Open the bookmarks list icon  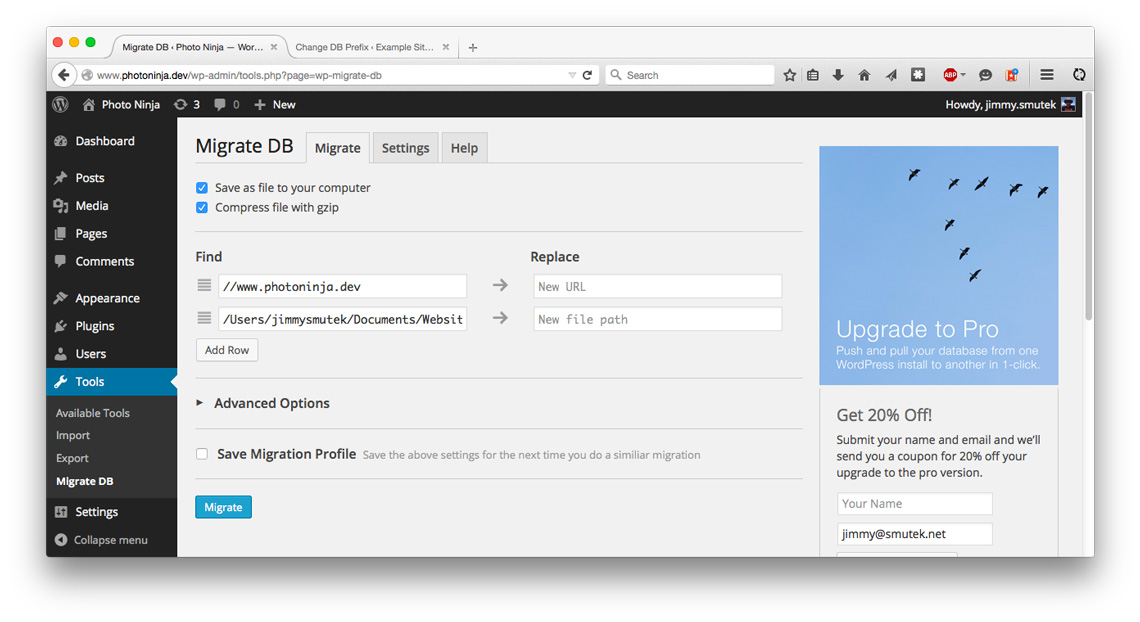tap(813, 75)
